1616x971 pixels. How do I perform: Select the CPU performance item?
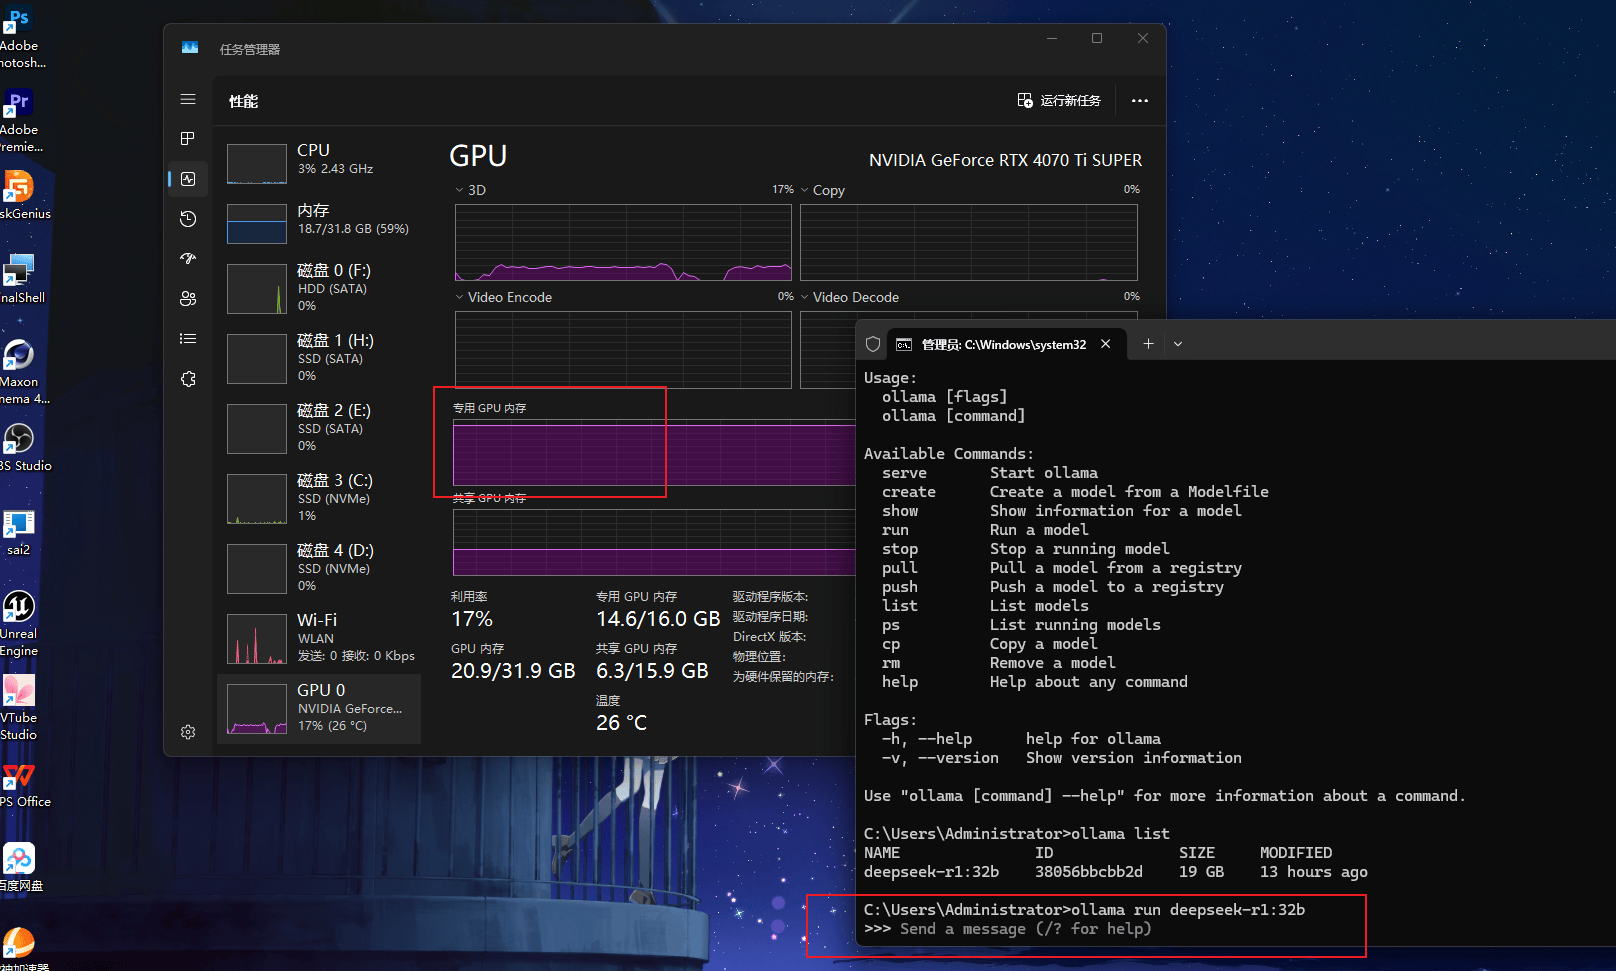coord(319,160)
